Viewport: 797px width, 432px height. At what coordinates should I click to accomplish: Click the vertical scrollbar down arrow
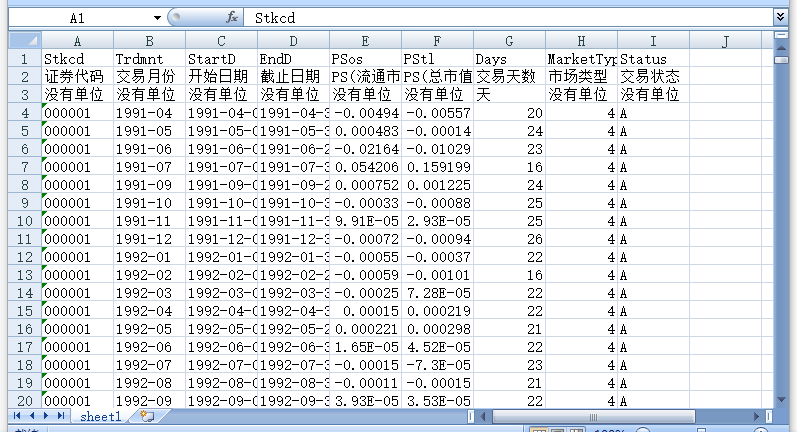[781, 400]
